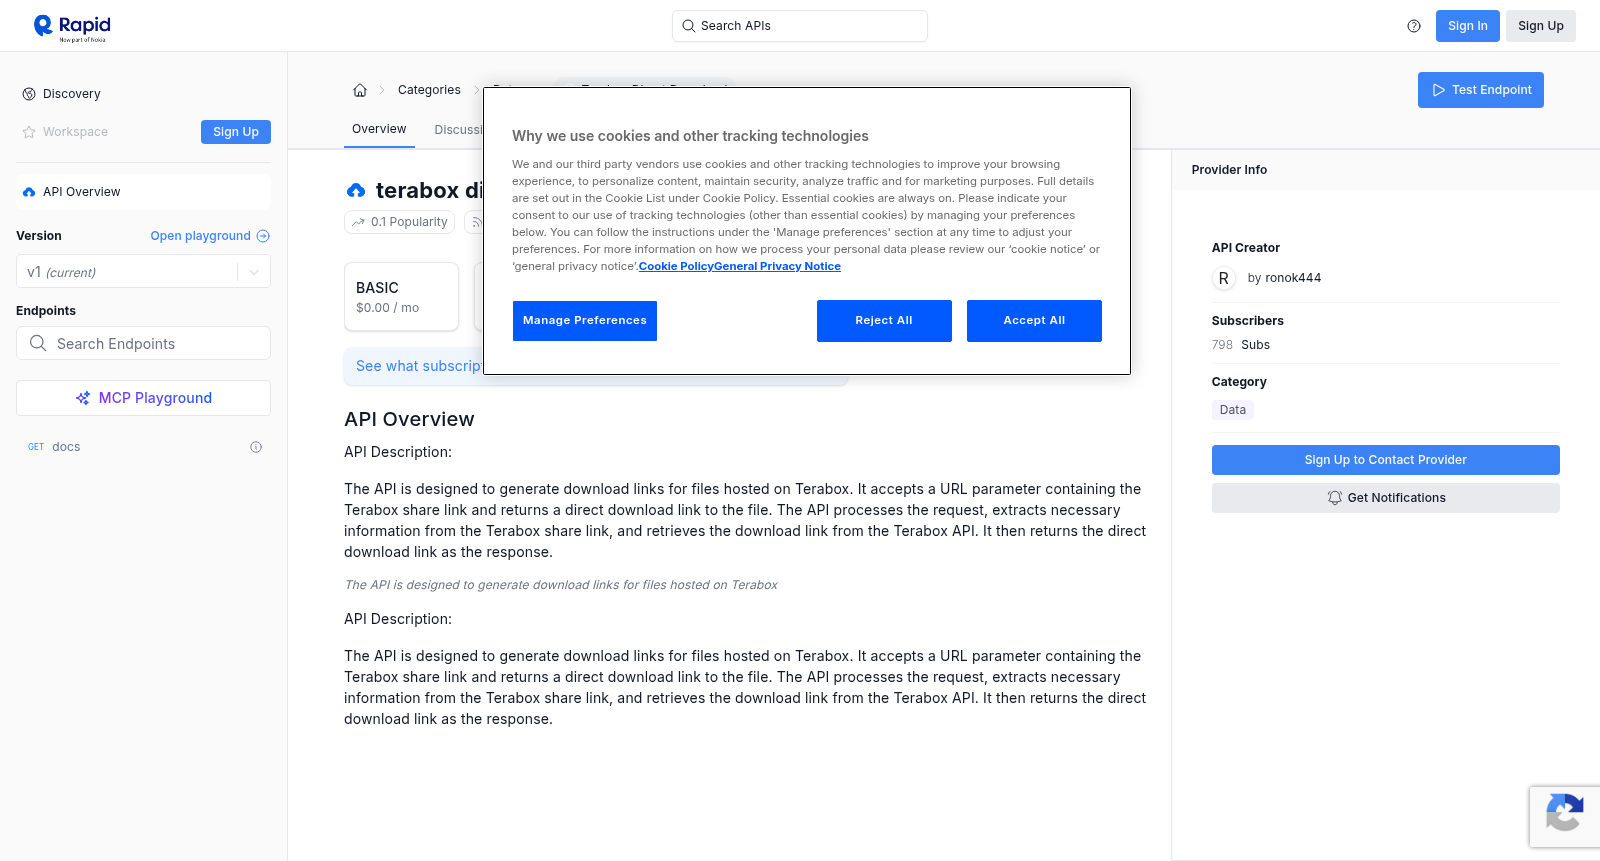Open the Cookie Policy link
The height and width of the screenshot is (861, 1600).
tap(676, 267)
